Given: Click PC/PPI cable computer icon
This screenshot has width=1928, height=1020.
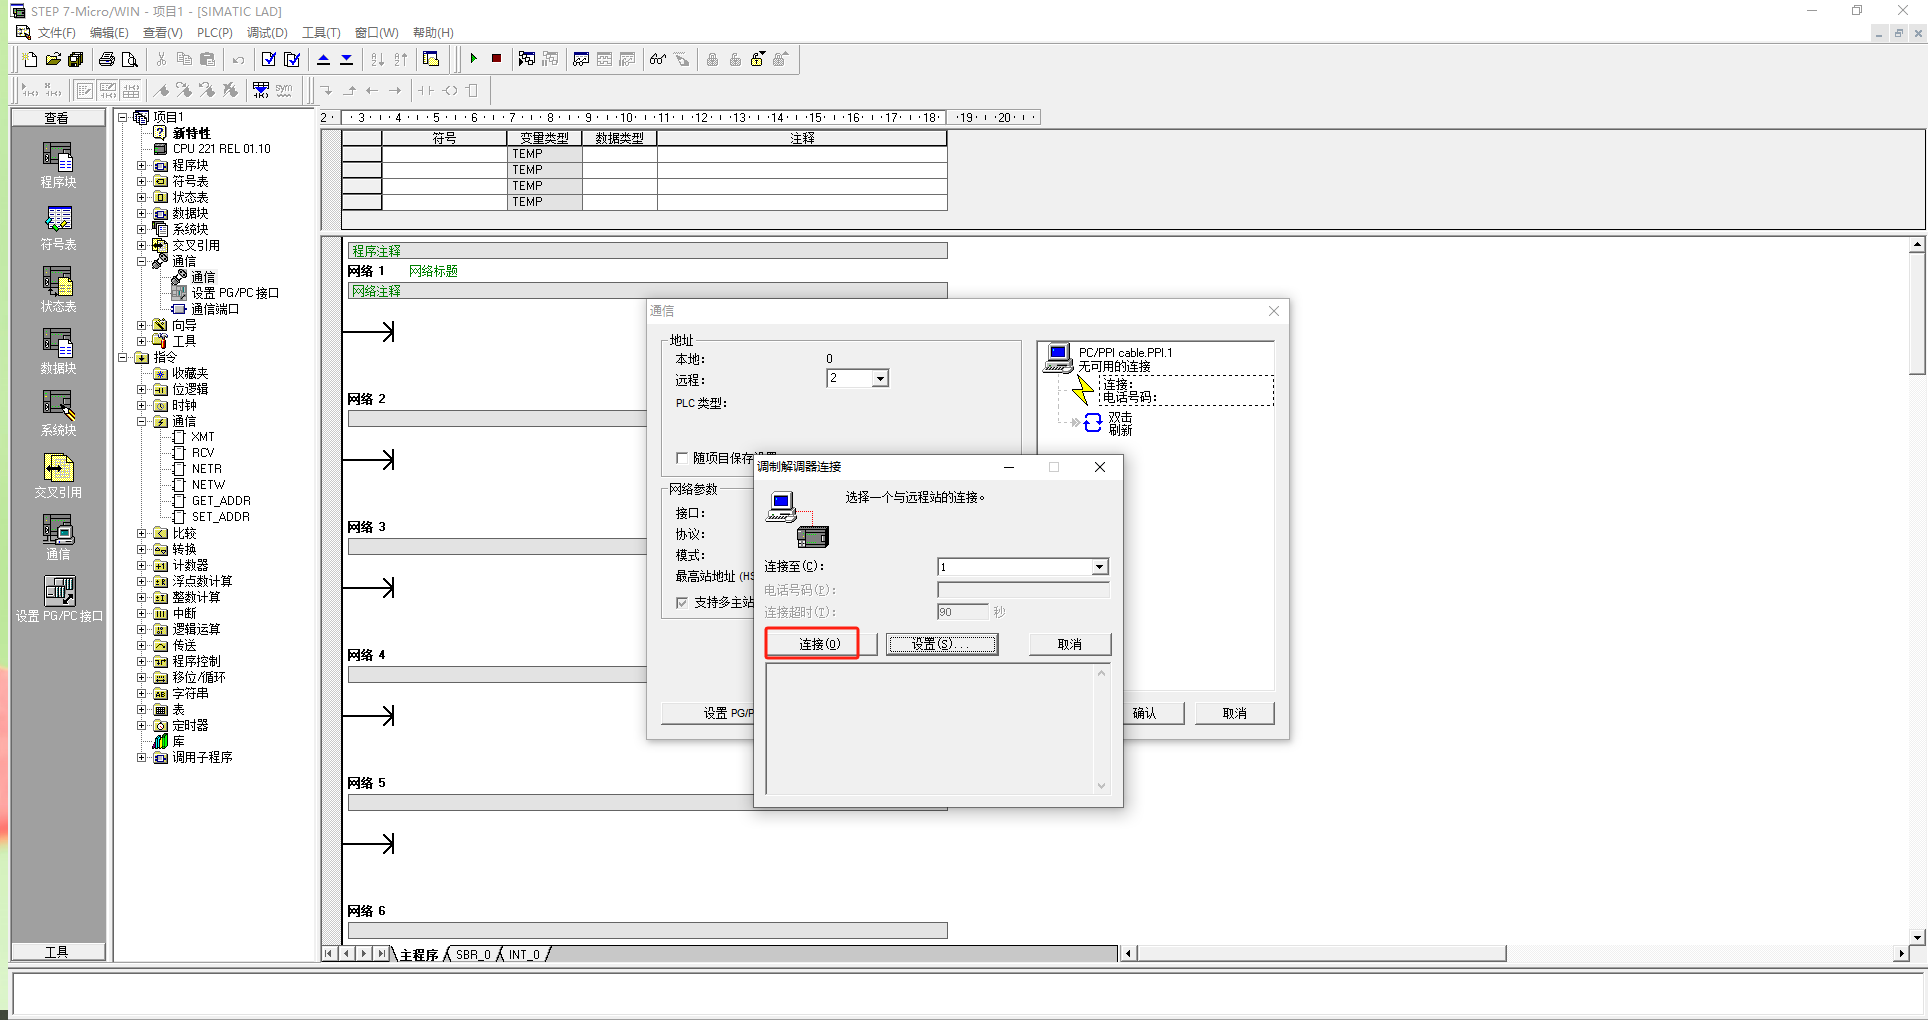Looking at the screenshot, I should [x=1058, y=357].
